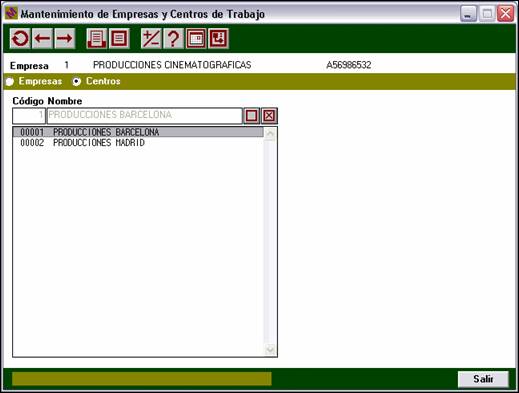
Task: Click the company name PRODUCCIONES CINEMATOGRAFICAS
Action: [172, 65]
